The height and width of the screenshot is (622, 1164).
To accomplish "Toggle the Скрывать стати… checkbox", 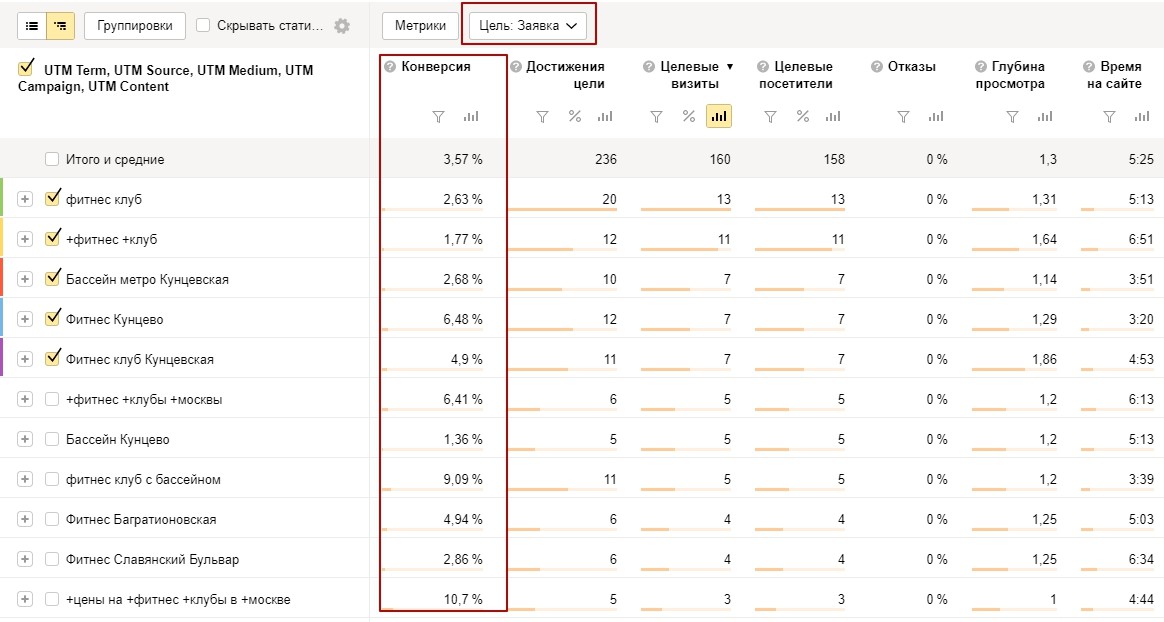I will [x=203, y=25].
